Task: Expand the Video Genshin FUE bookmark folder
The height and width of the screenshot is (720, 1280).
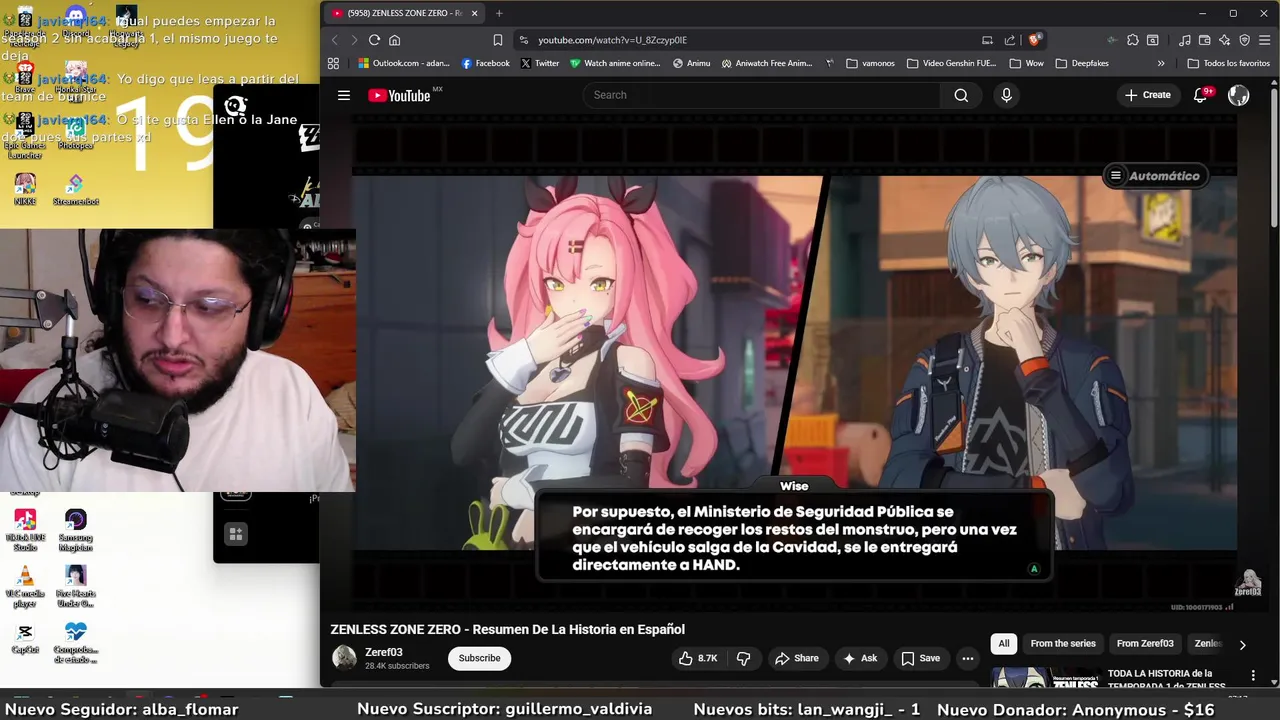Action: coord(951,63)
